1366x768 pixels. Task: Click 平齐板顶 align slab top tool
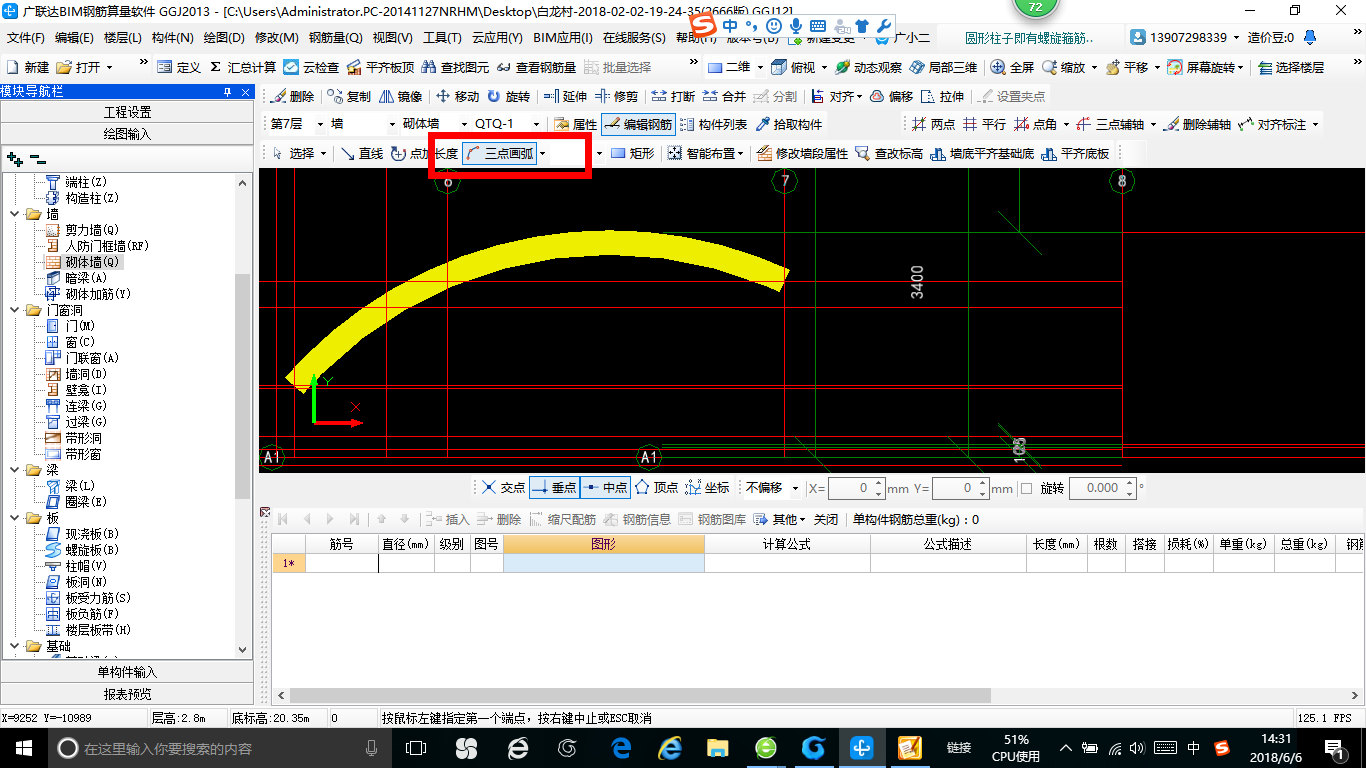[x=380, y=67]
